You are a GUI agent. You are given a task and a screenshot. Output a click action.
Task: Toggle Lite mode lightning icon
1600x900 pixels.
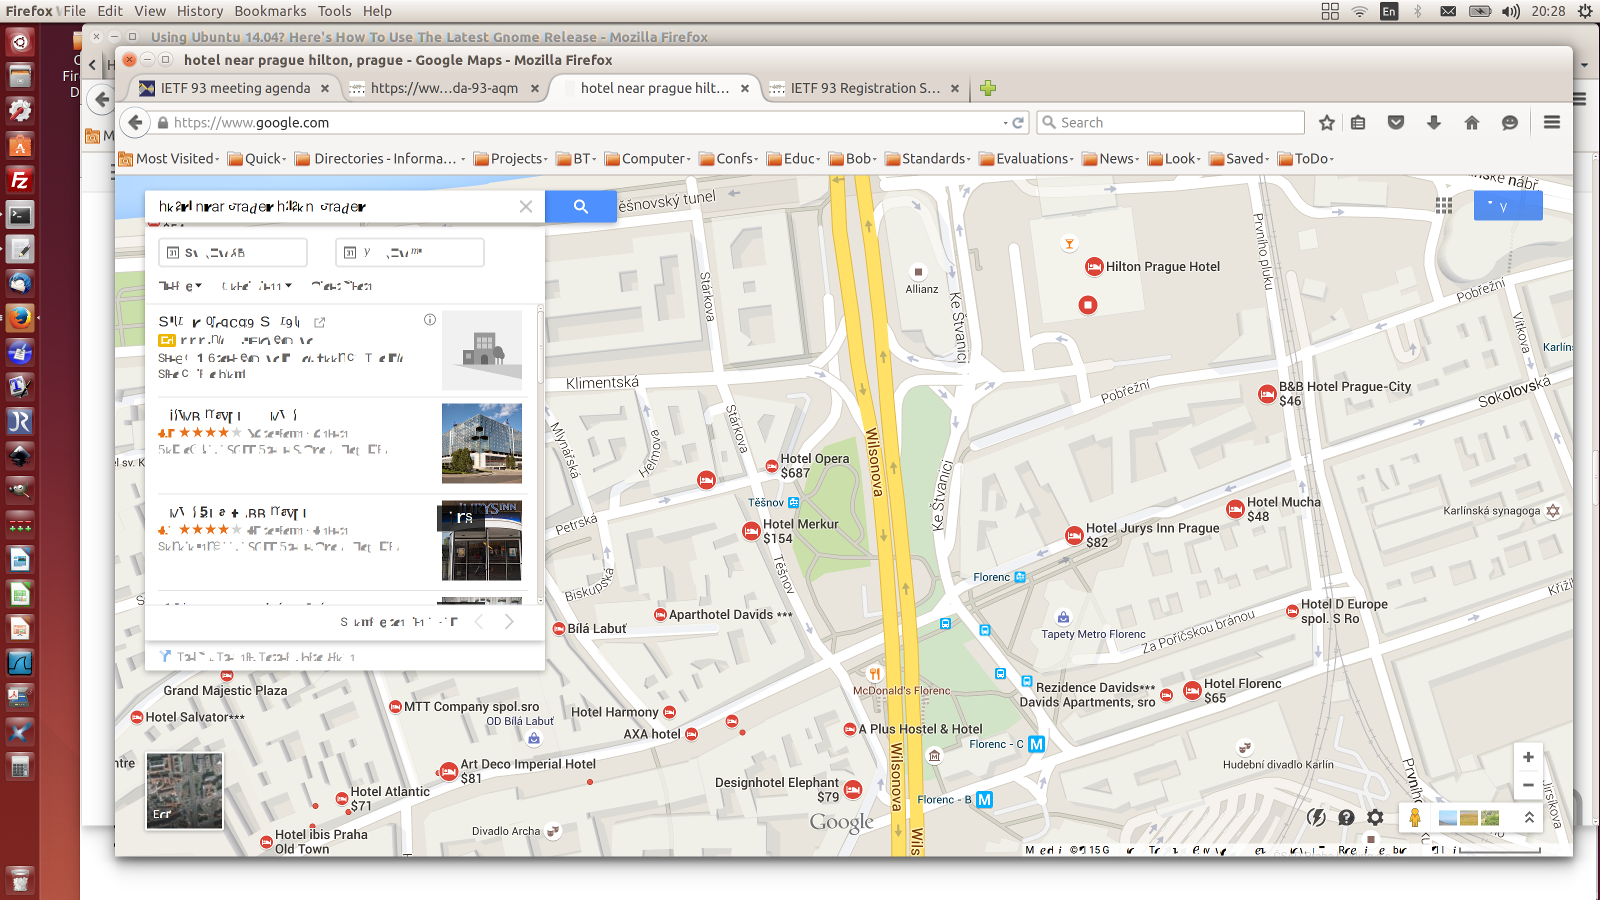(1317, 818)
